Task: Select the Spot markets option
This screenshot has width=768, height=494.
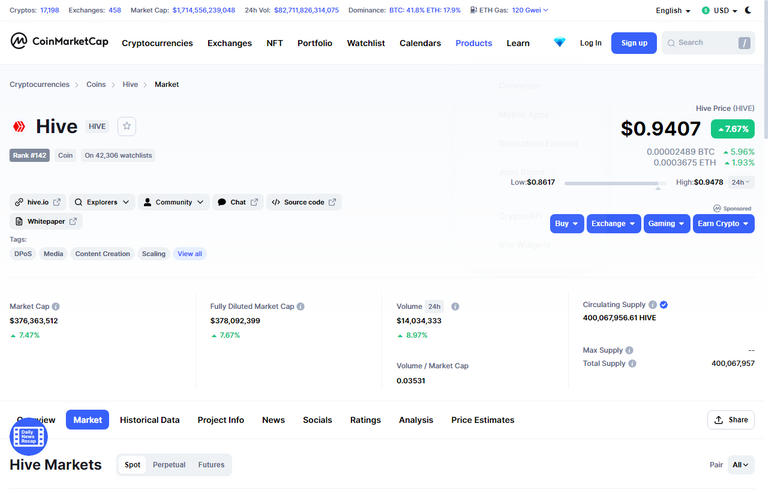Action: (132, 465)
